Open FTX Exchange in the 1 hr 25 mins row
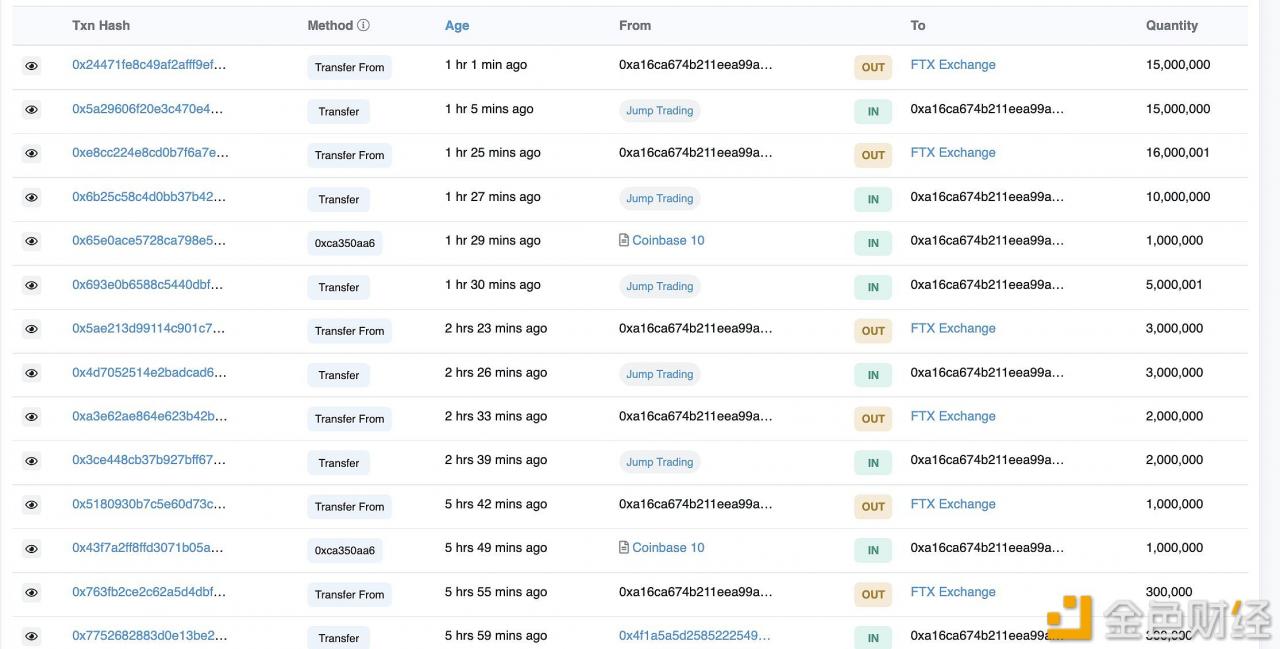This screenshot has height=649, width=1280. 953,153
